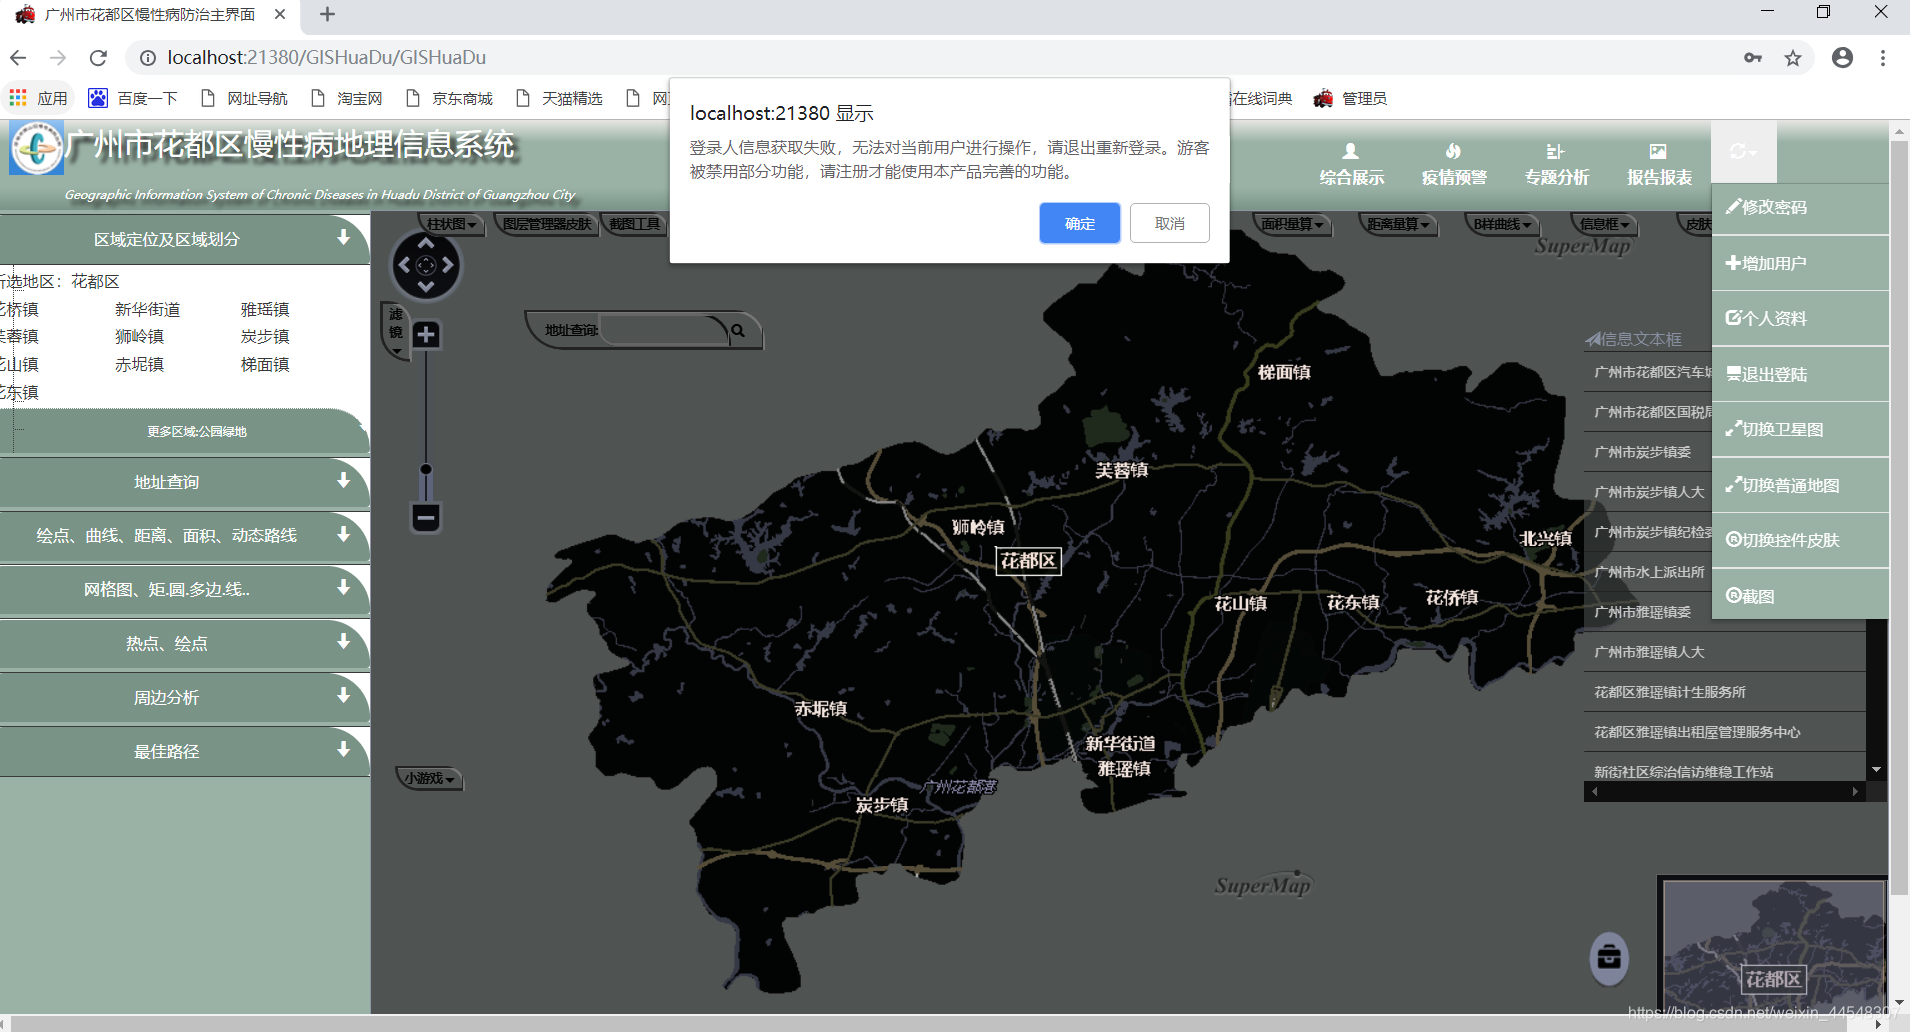The height and width of the screenshot is (1032, 1910).
Task: Expand the 地址查询 accordion section
Action: click(x=185, y=482)
